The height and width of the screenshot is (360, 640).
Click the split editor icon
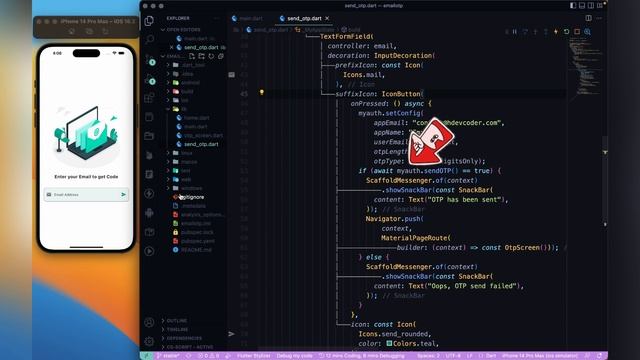[589, 18]
